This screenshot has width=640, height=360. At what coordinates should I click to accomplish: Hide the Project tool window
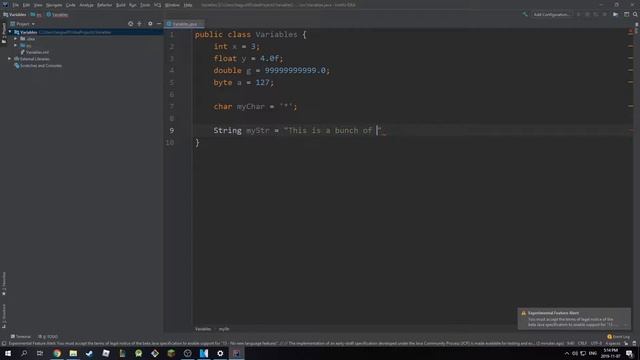[x=159, y=24]
